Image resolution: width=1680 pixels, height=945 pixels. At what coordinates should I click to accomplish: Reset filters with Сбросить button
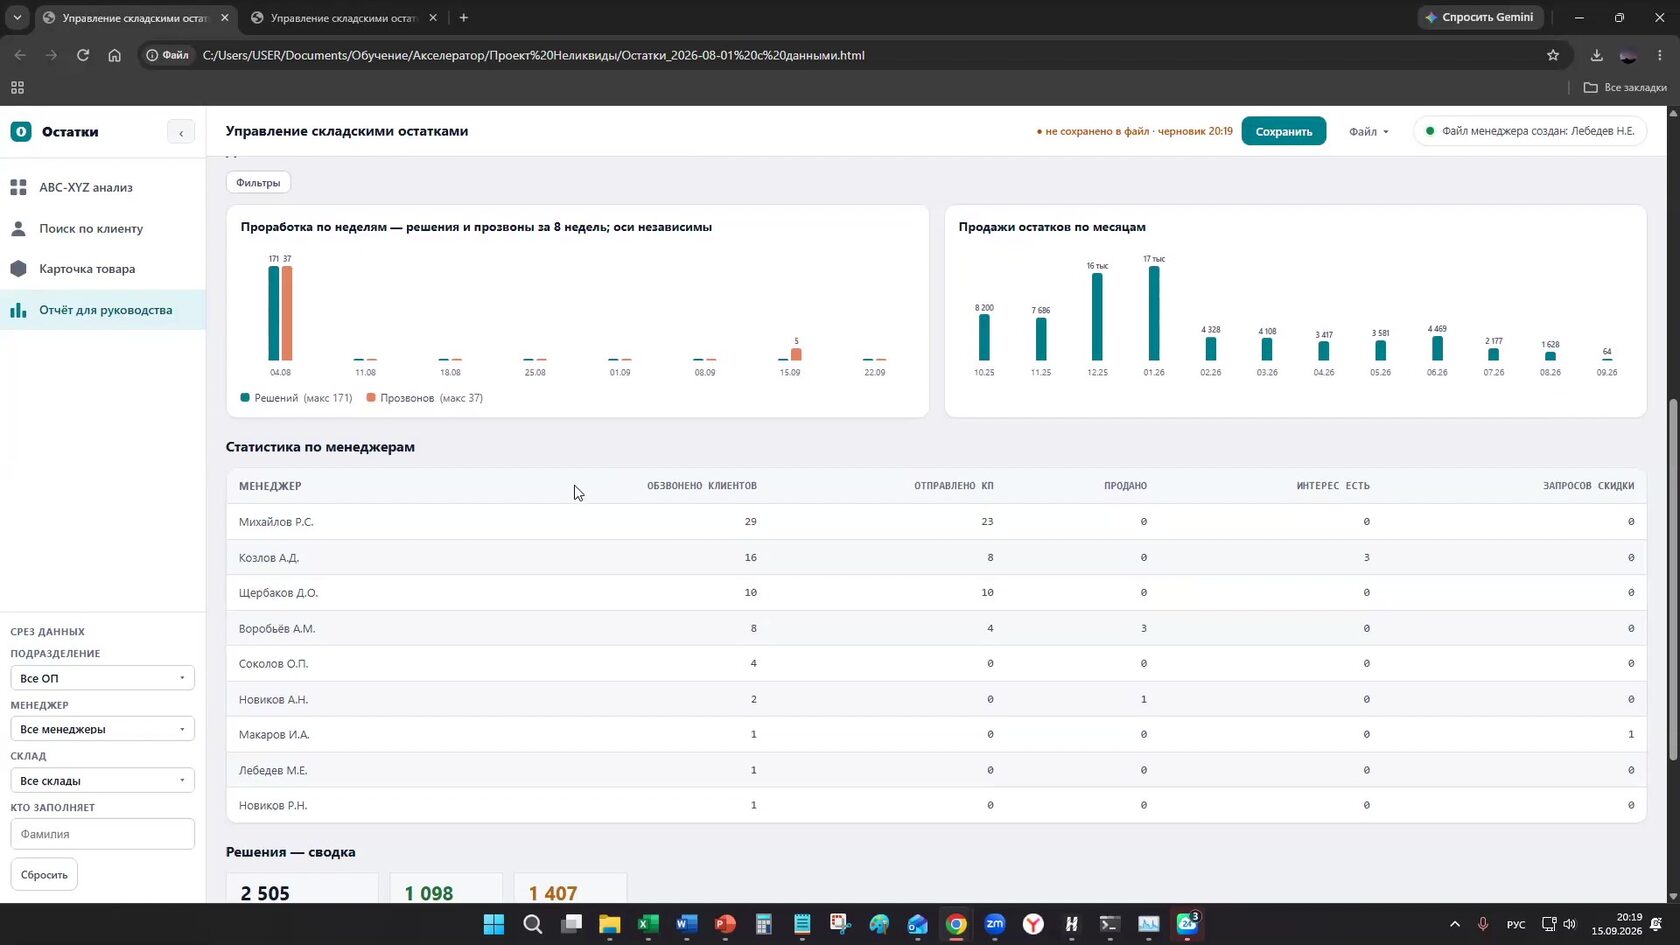44,875
